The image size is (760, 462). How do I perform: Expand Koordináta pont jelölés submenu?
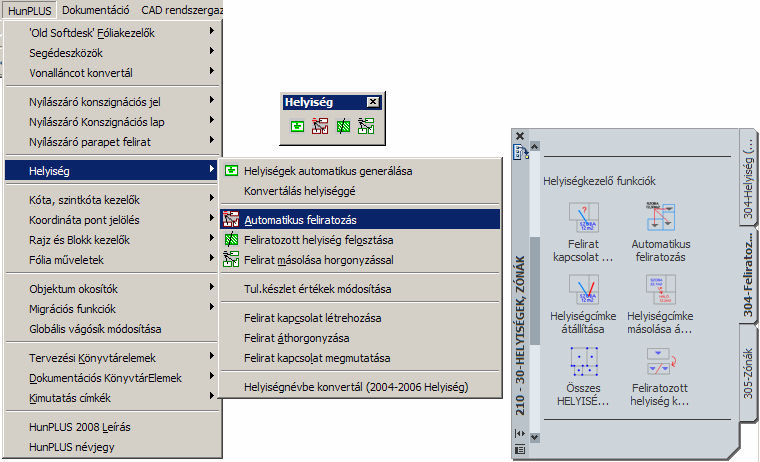tap(111, 220)
